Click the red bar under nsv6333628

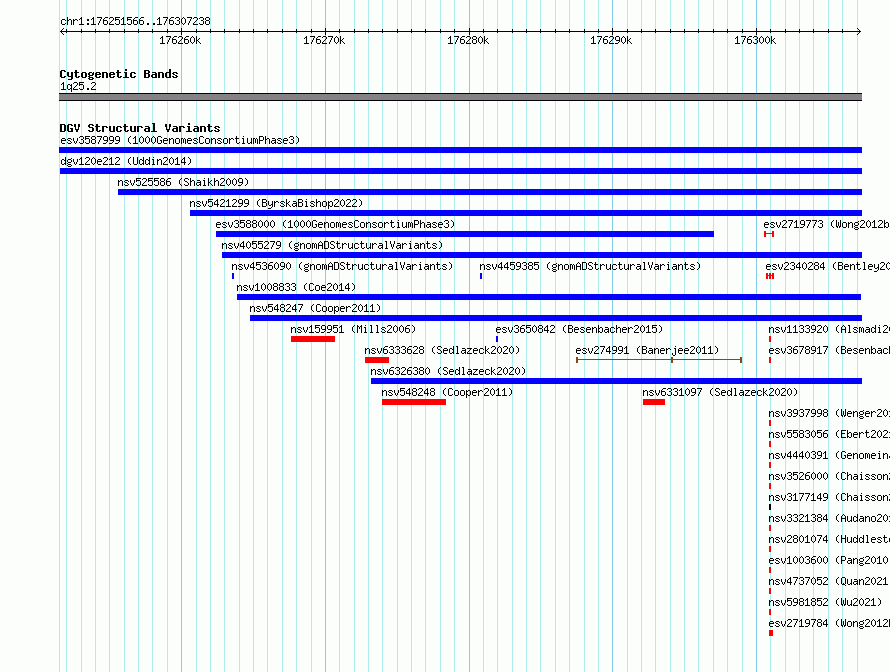click(x=377, y=360)
